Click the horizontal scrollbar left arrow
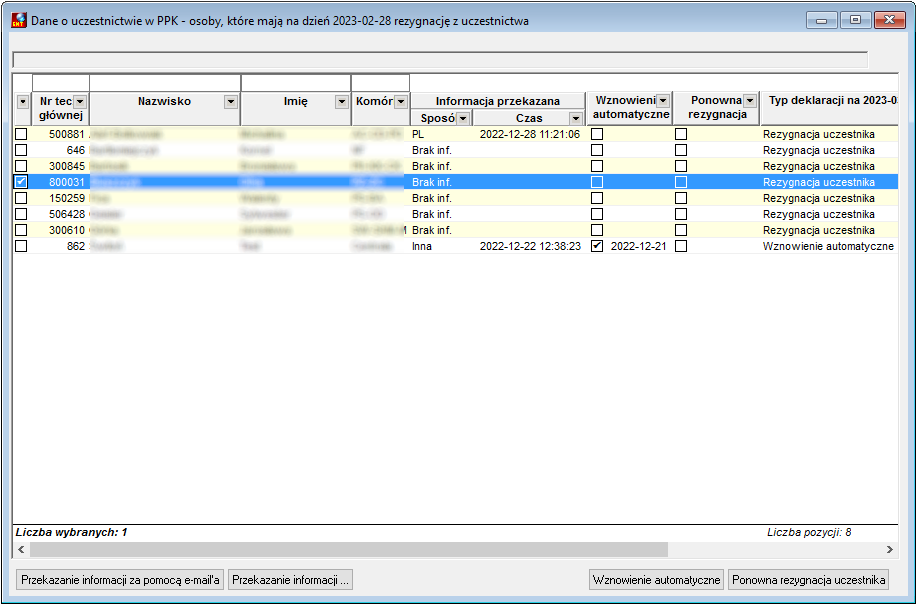 coord(21,549)
